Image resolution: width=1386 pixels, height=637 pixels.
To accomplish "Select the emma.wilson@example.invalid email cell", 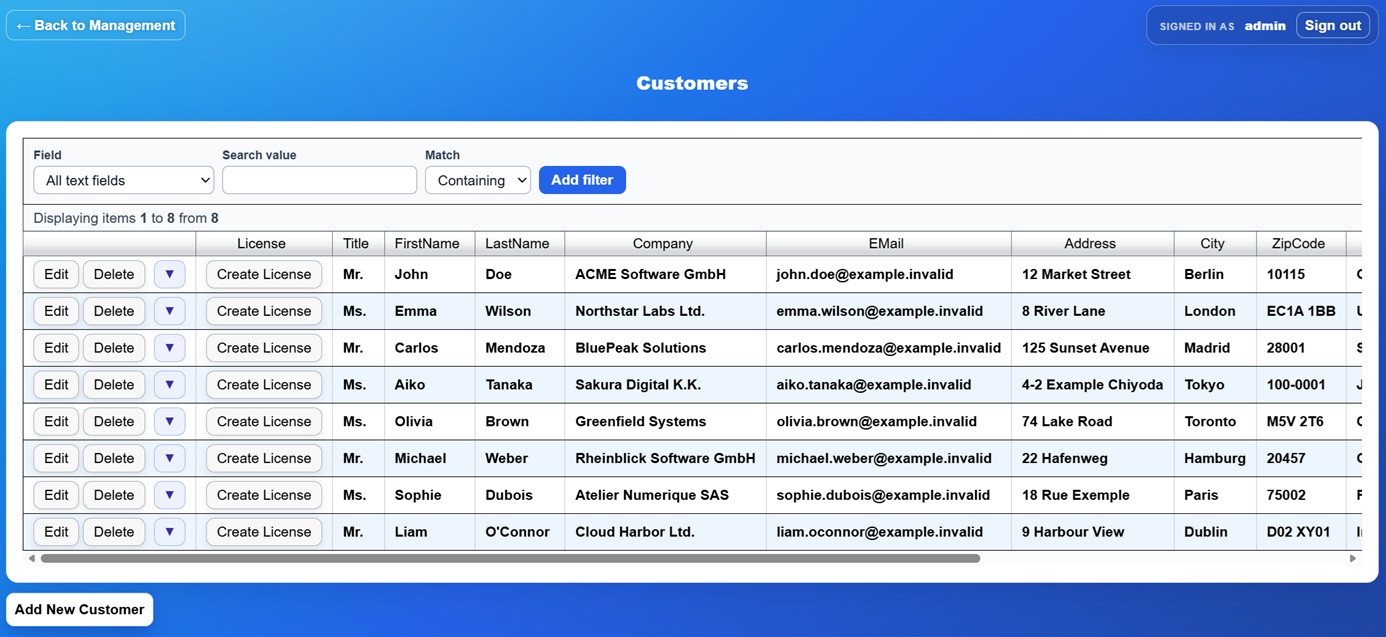I will click(888, 311).
